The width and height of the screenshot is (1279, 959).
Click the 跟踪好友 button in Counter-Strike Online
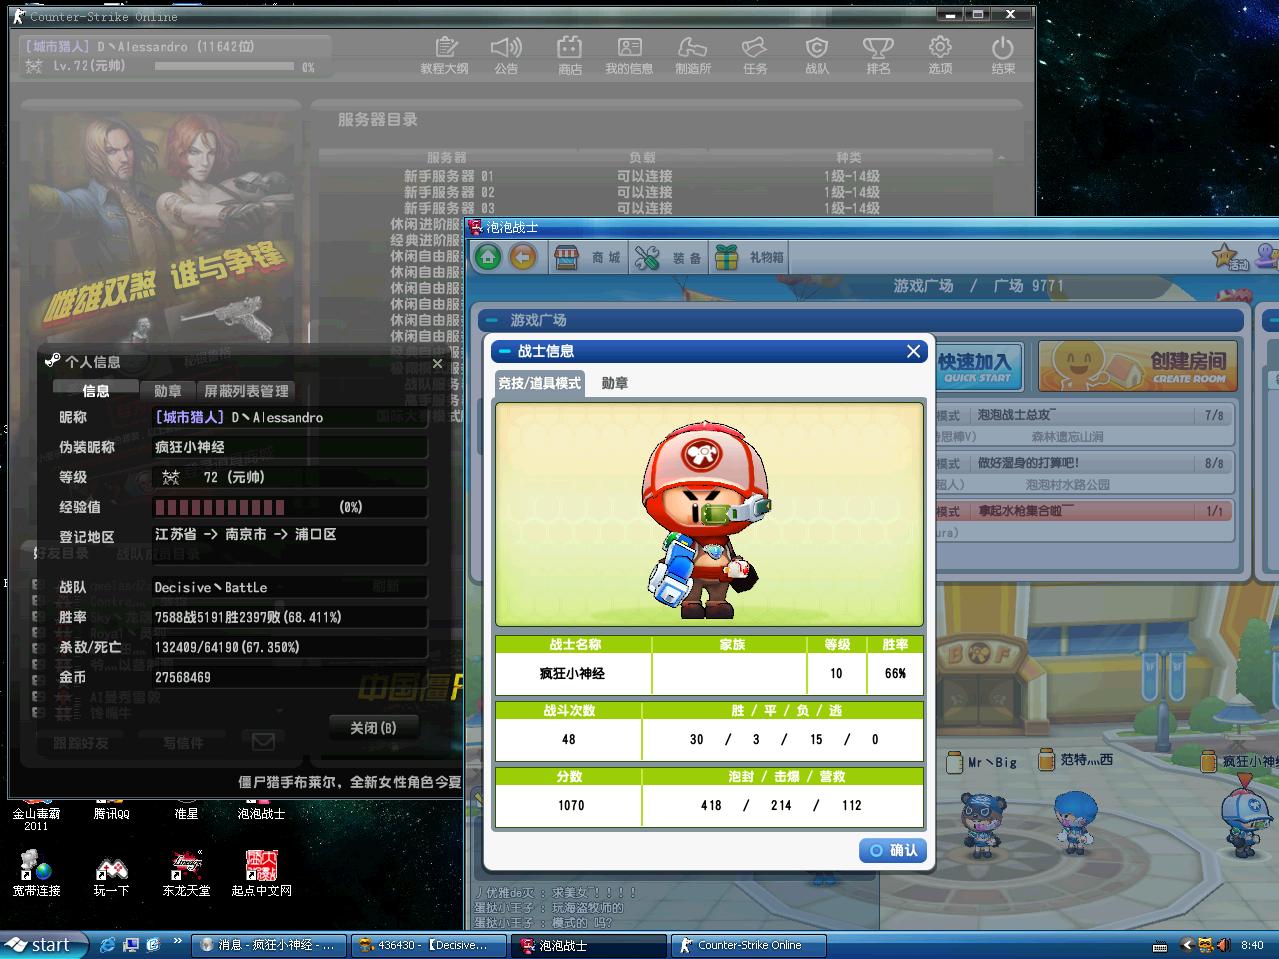click(81, 743)
